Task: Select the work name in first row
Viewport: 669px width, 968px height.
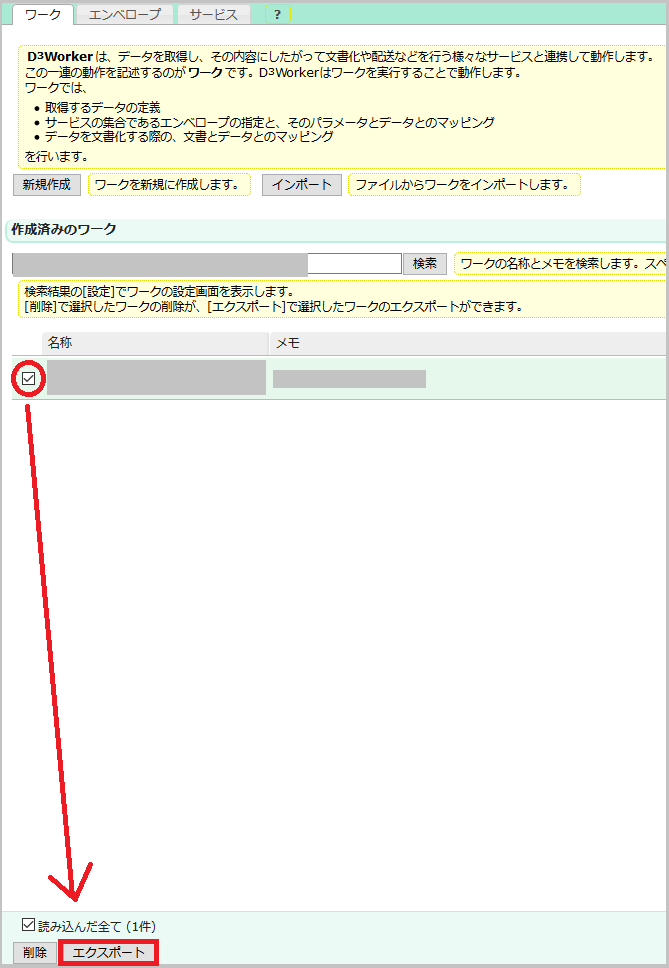Action: point(156,378)
